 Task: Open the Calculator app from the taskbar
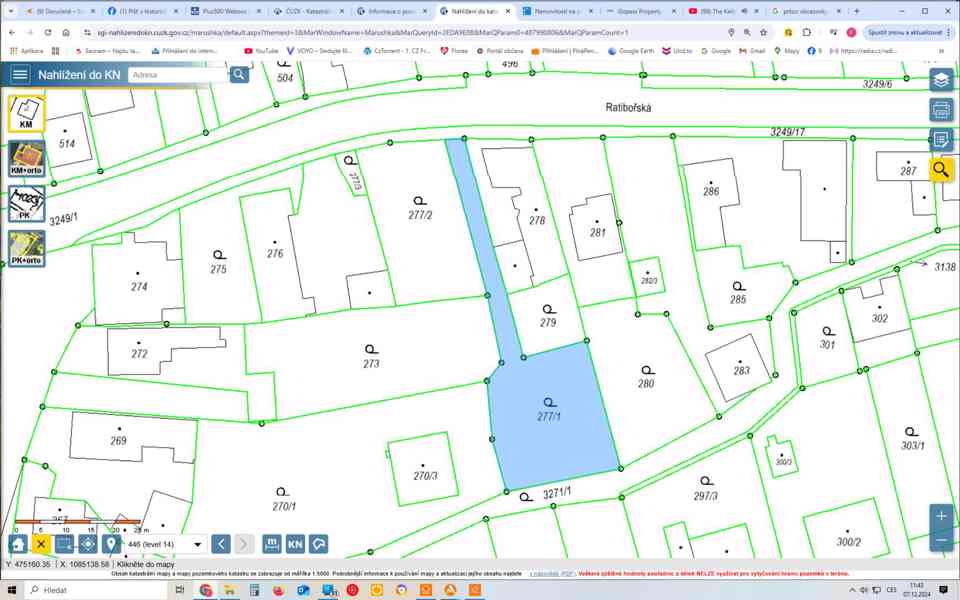click(x=254, y=590)
